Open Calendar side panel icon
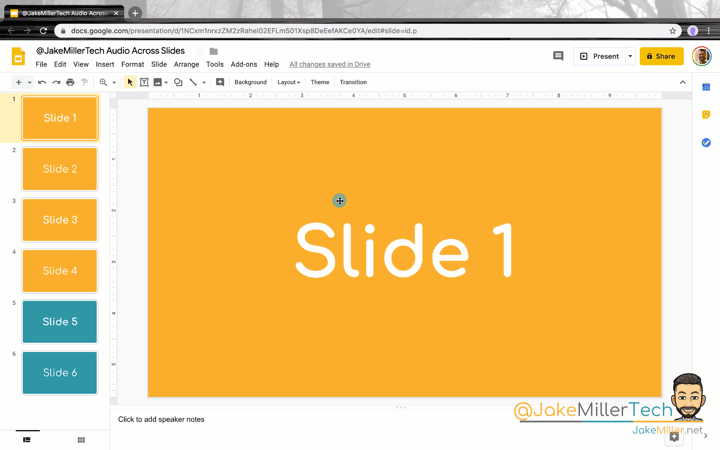 706,87
